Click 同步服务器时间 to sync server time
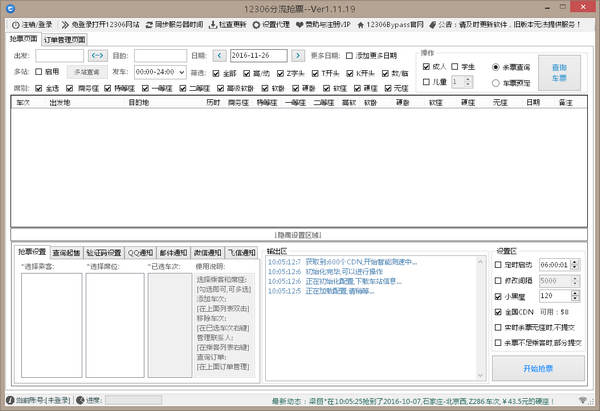600x411 pixels. [183, 23]
